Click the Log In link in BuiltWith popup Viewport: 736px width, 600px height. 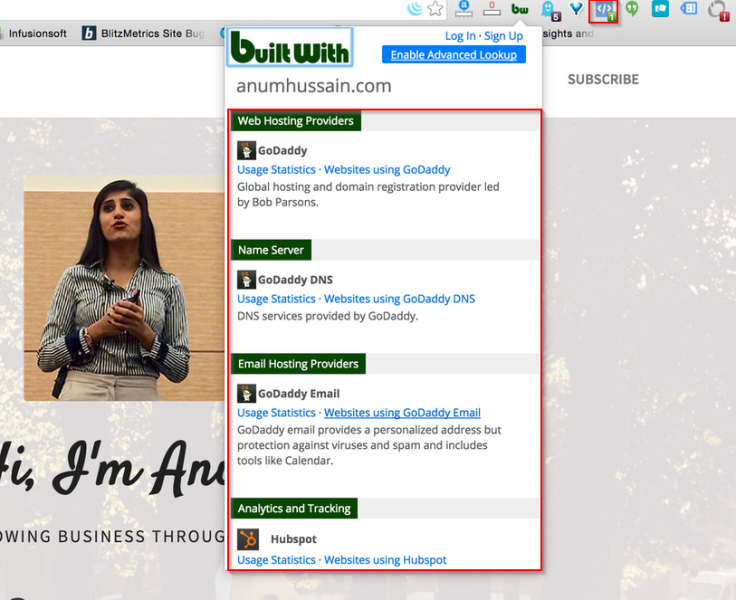click(460, 36)
